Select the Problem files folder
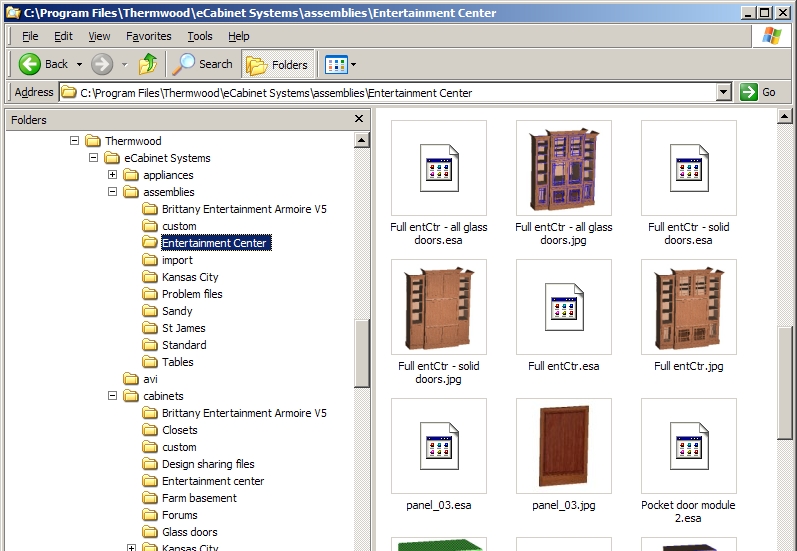The height and width of the screenshot is (551, 797). tap(182, 294)
